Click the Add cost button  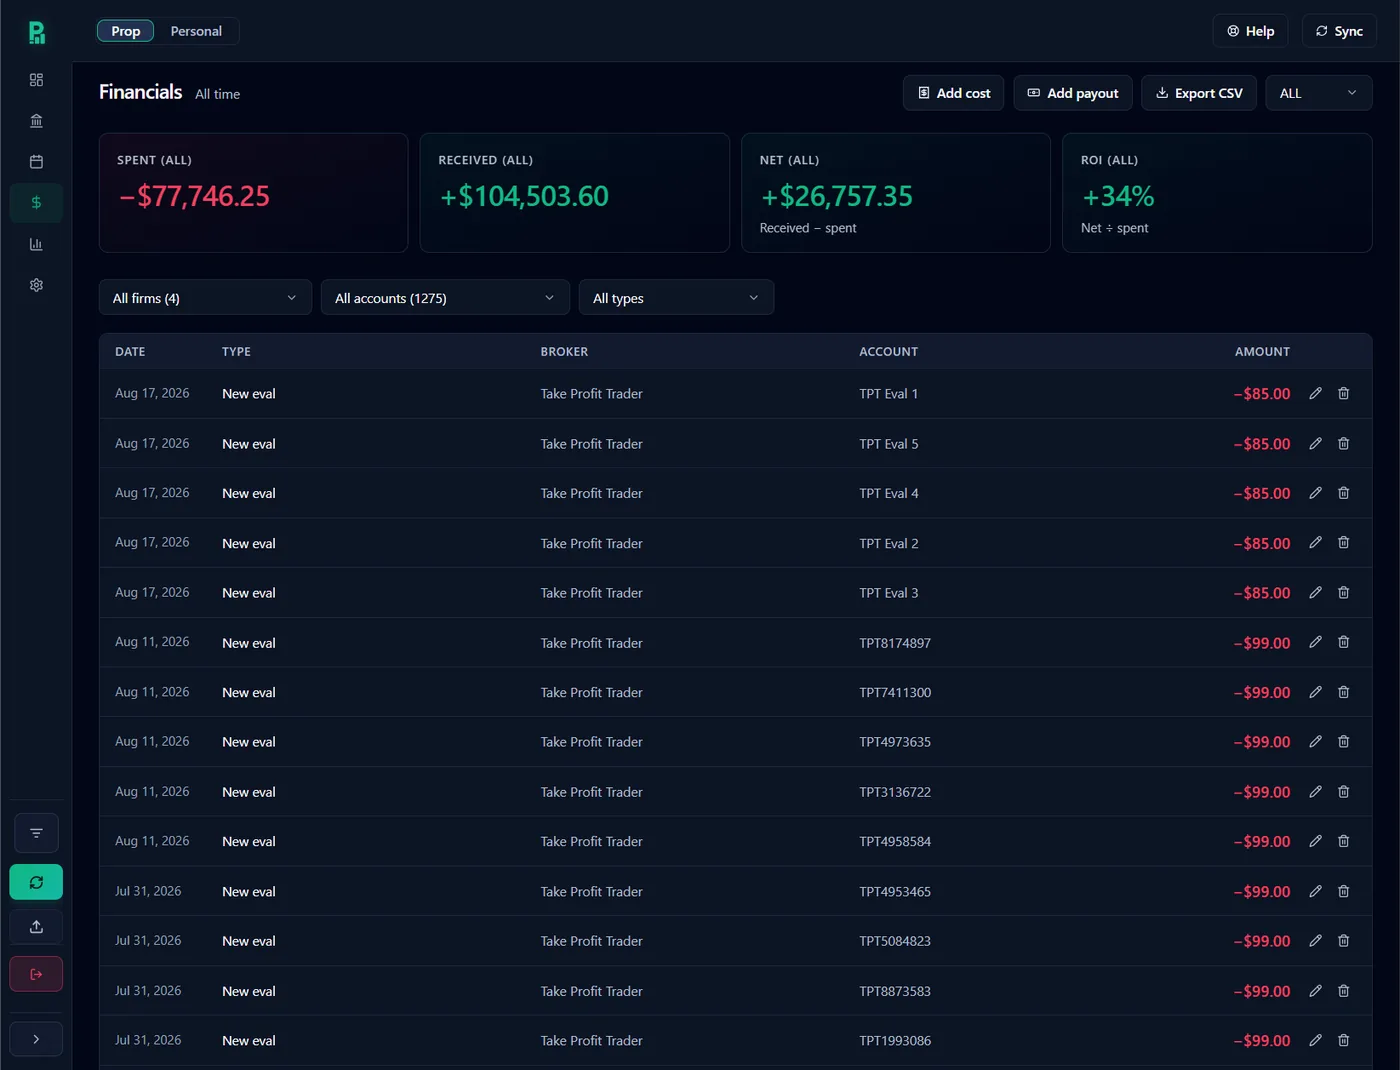[954, 93]
